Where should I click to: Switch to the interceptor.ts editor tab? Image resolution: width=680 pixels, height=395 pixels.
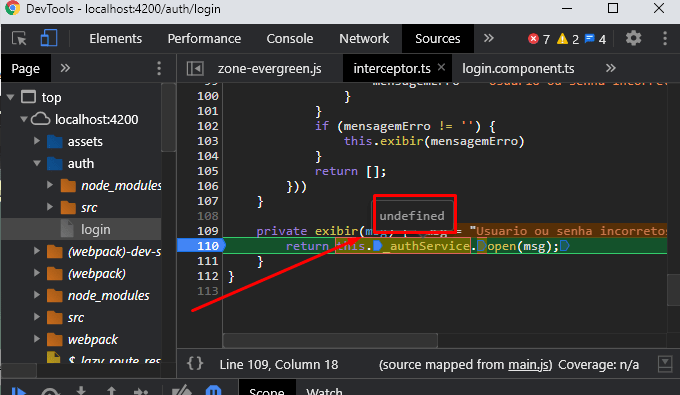click(x=392, y=68)
